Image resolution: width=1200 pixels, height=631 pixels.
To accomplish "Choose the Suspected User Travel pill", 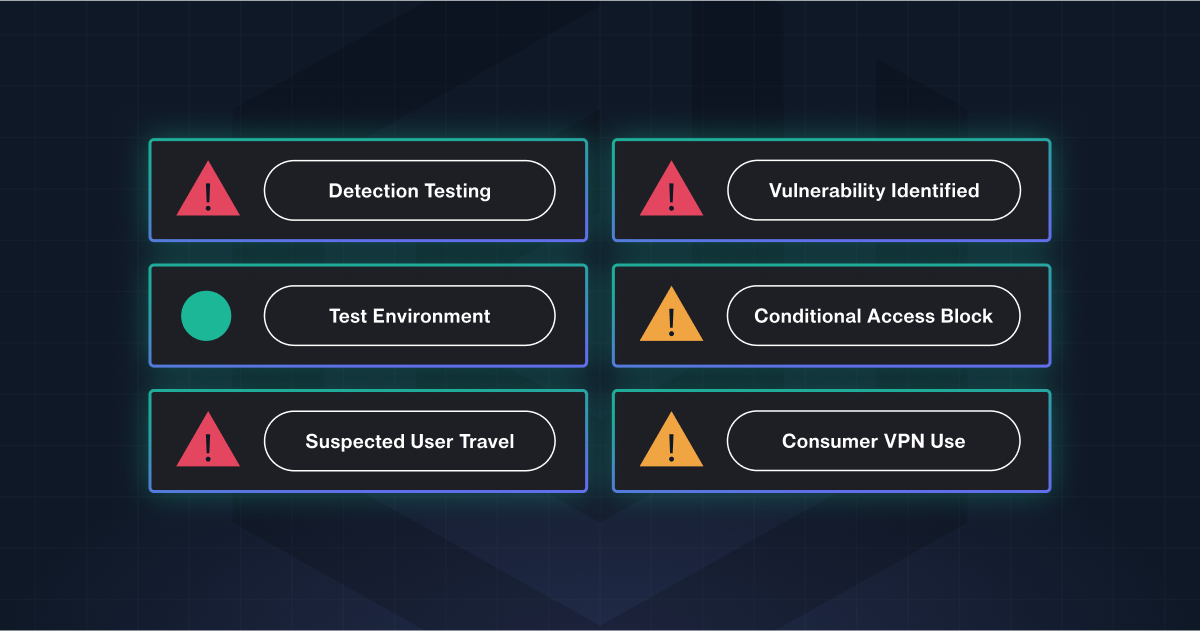I will [409, 441].
